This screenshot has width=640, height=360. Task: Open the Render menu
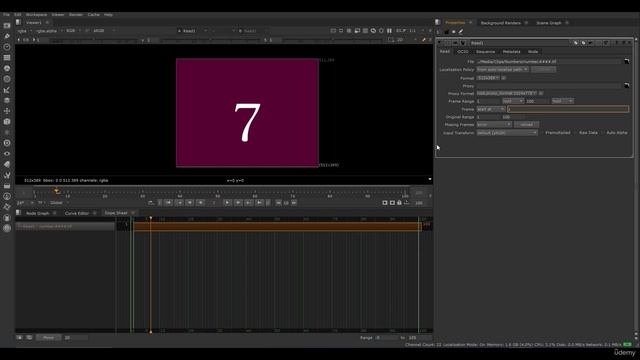tap(76, 15)
